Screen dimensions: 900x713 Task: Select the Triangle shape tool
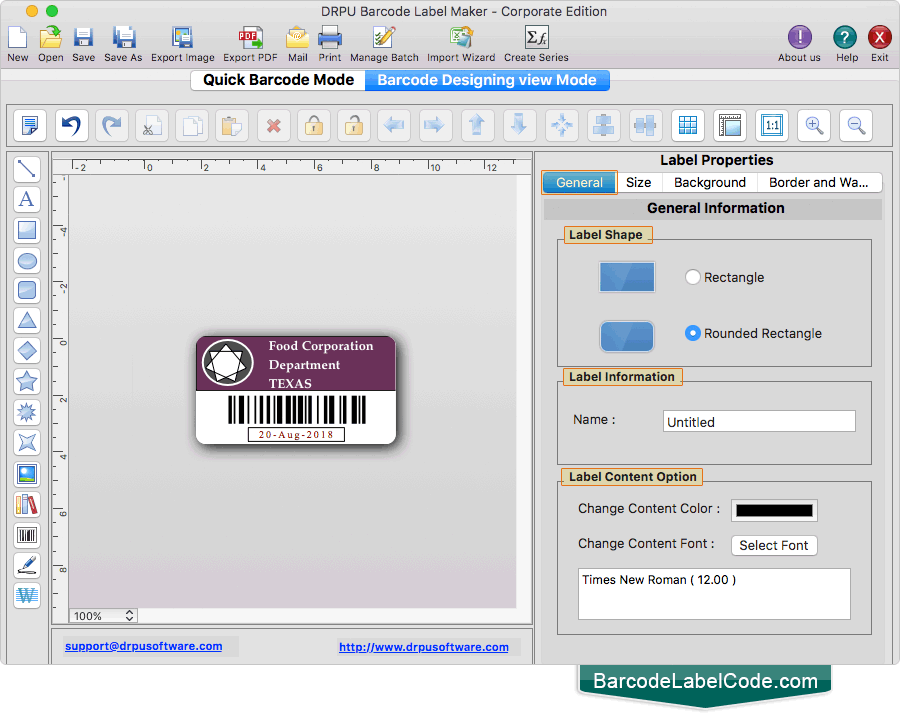(27, 320)
